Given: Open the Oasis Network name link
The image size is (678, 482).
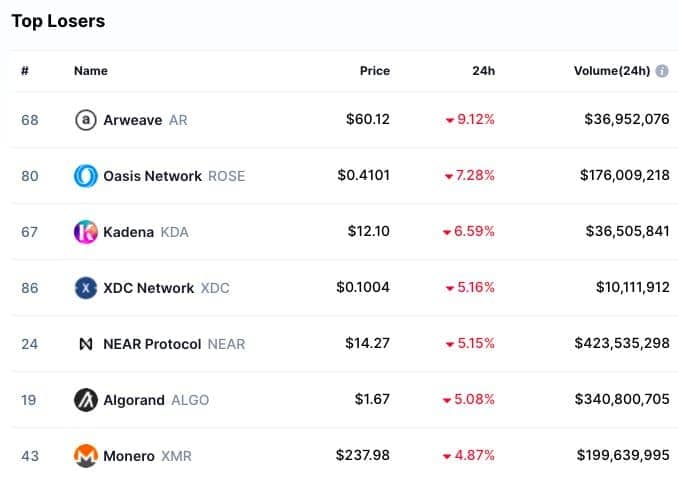Looking at the screenshot, I should click(x=152, y=176).
